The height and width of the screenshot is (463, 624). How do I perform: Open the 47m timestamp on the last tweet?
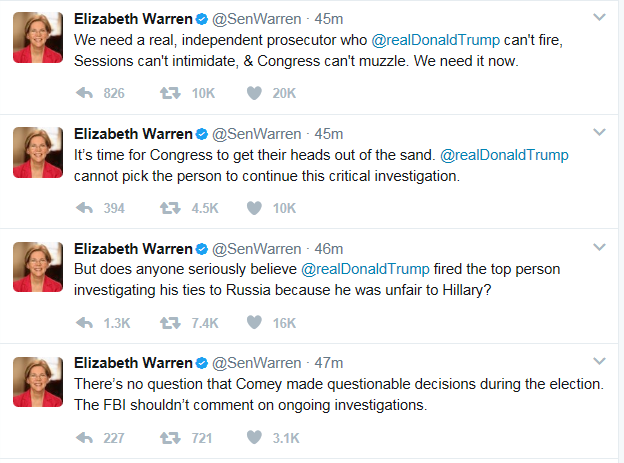[329, 363]
